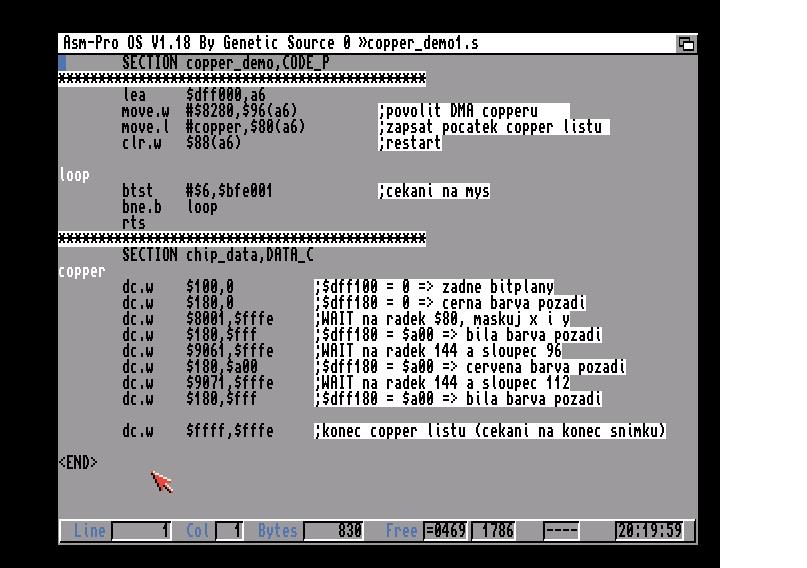
Task: Click the 1786 memory value box
Action: tap(498, 531)
